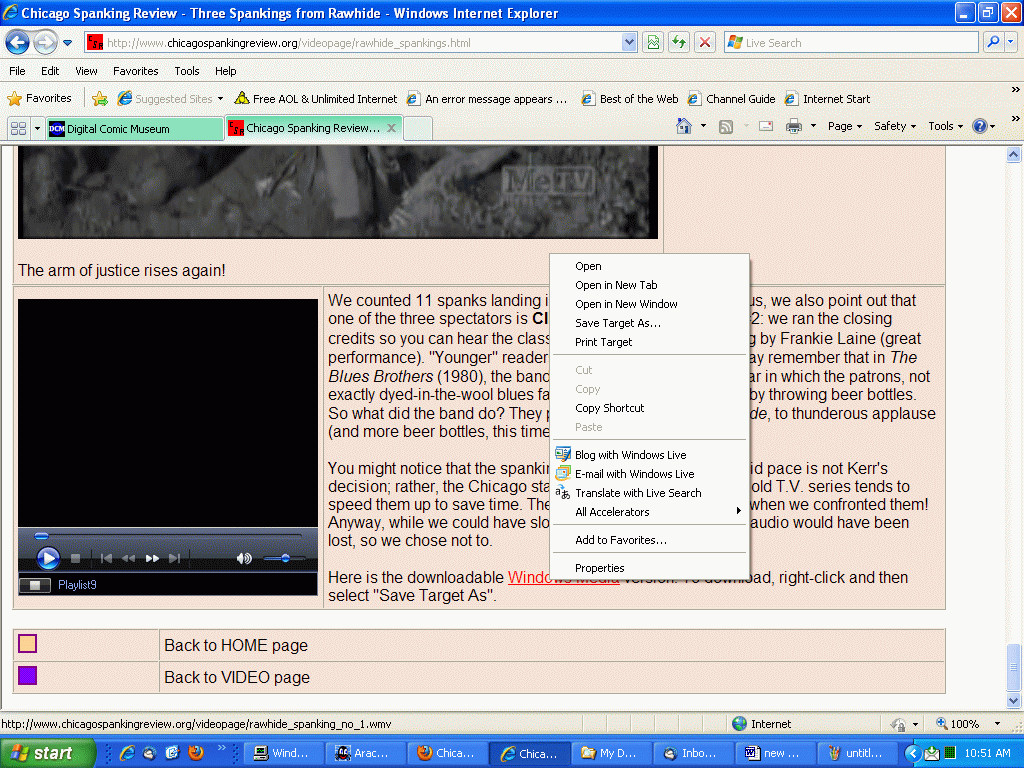Viewport: 1024px width, 768px height.
Task: Open the View menu
Action: [86, 71]
